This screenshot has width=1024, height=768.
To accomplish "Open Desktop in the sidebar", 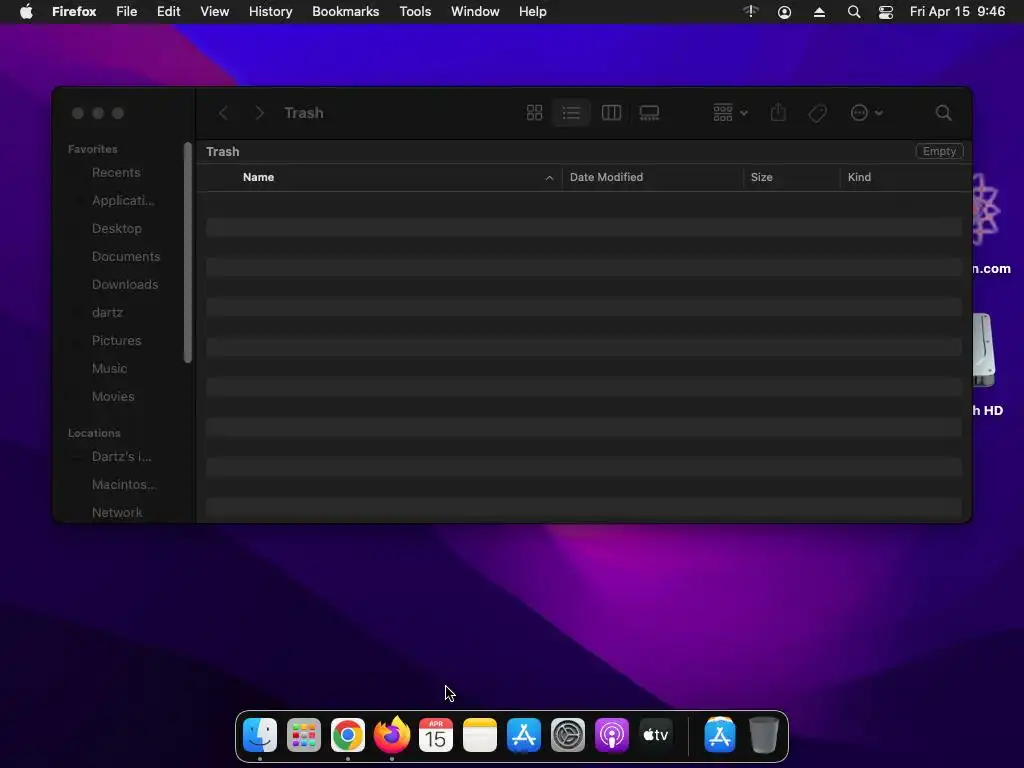I will (x=116, y=229).
